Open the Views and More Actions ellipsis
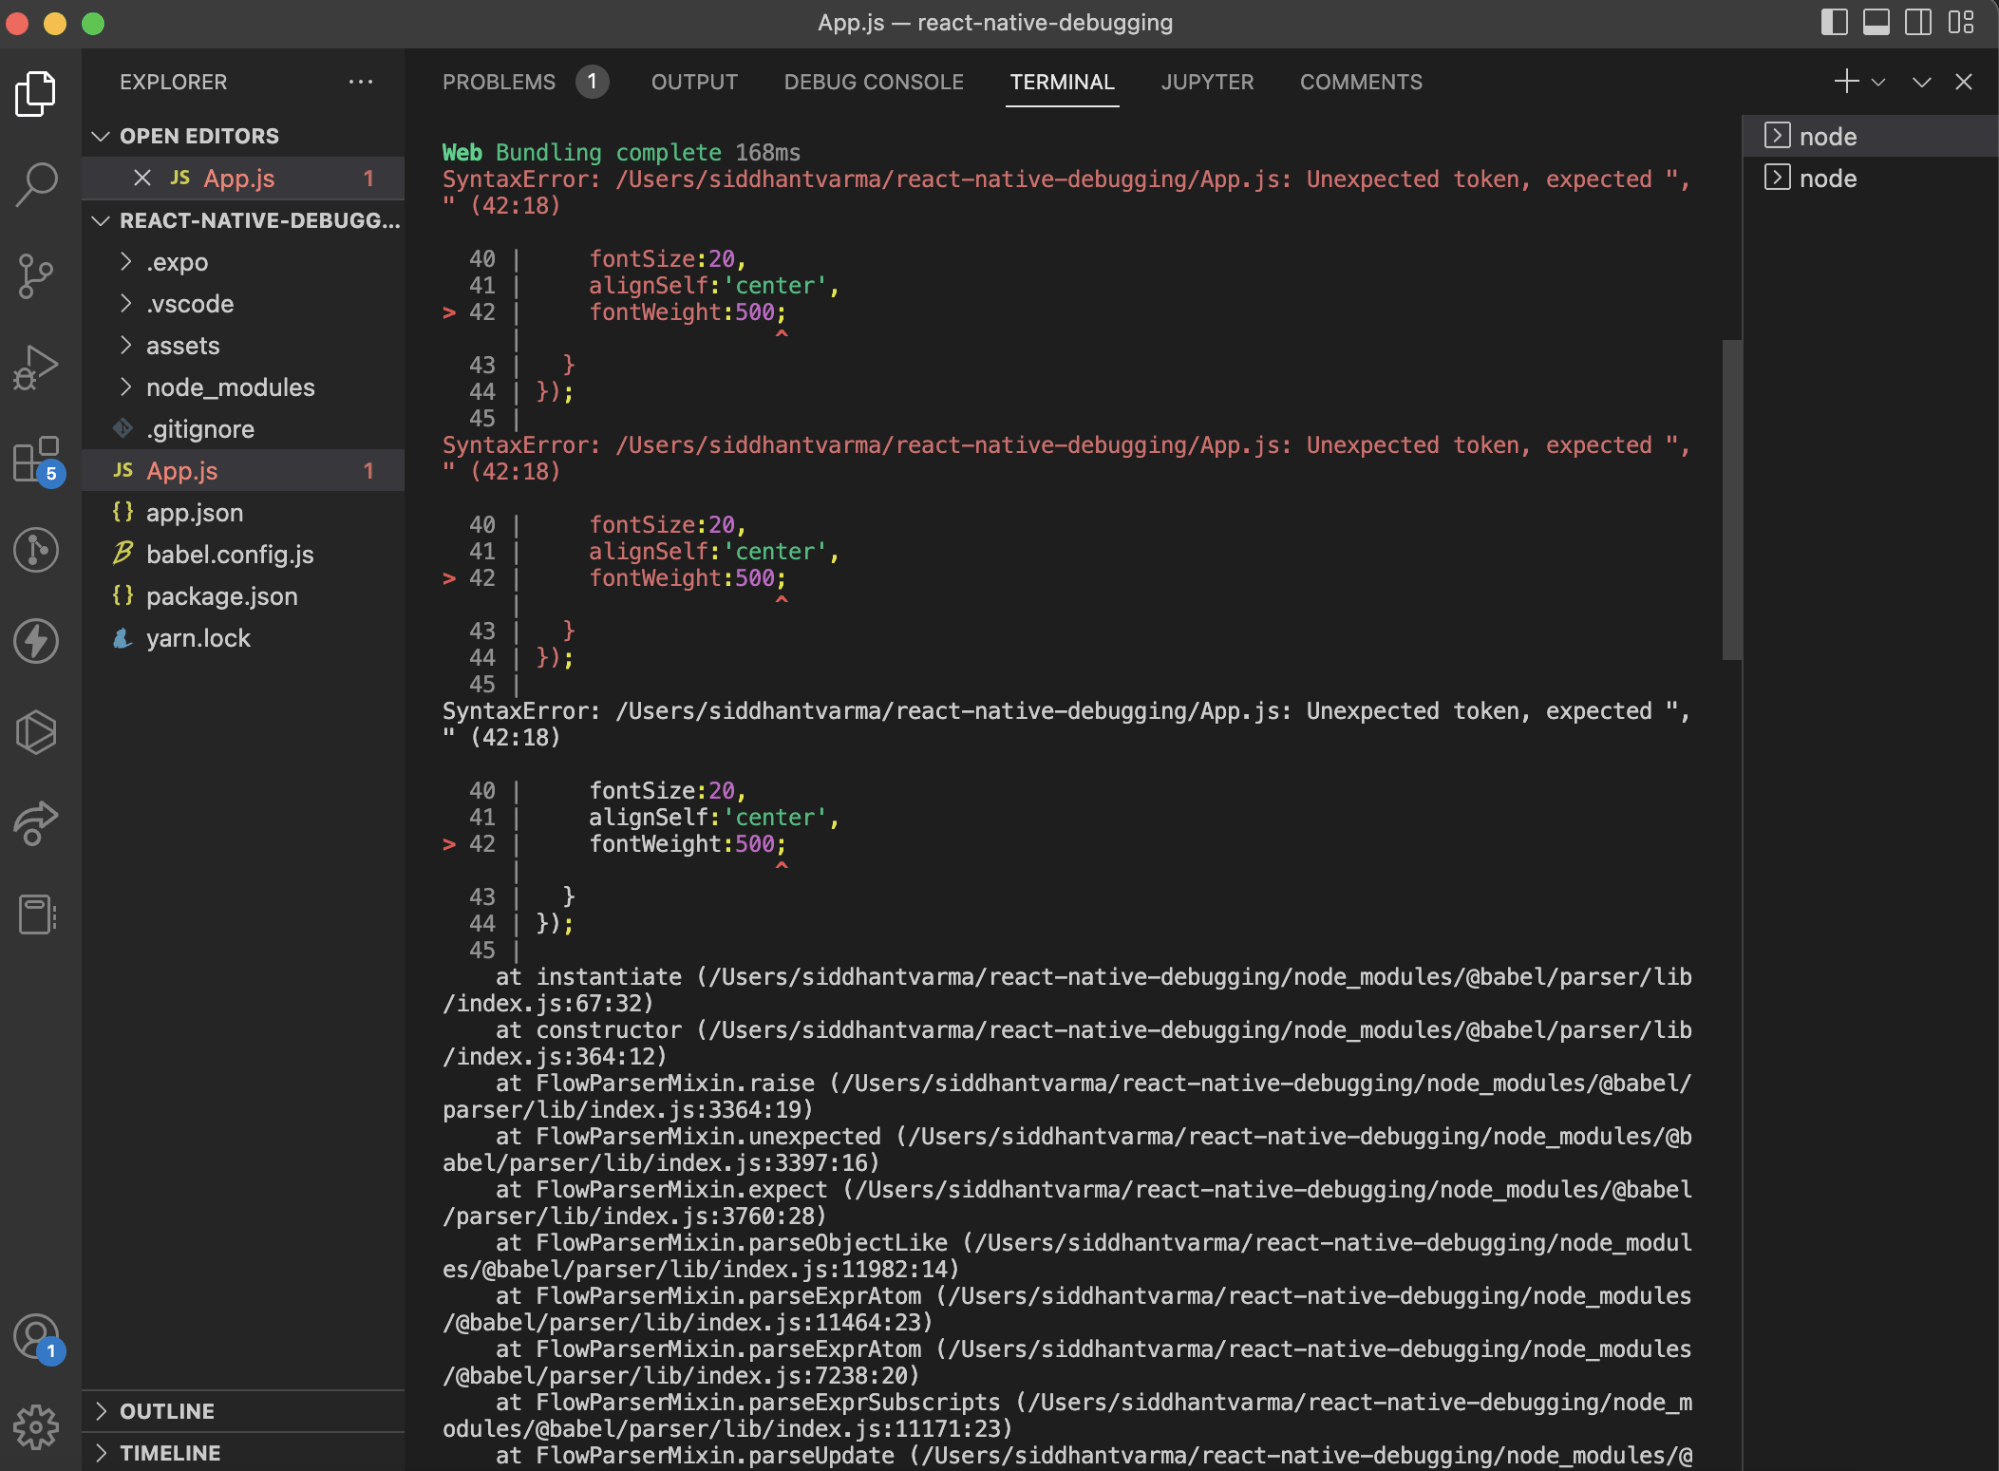The height and width of the screenshot is (1471, 1999). pyautogui.click(x=361, y=82)
